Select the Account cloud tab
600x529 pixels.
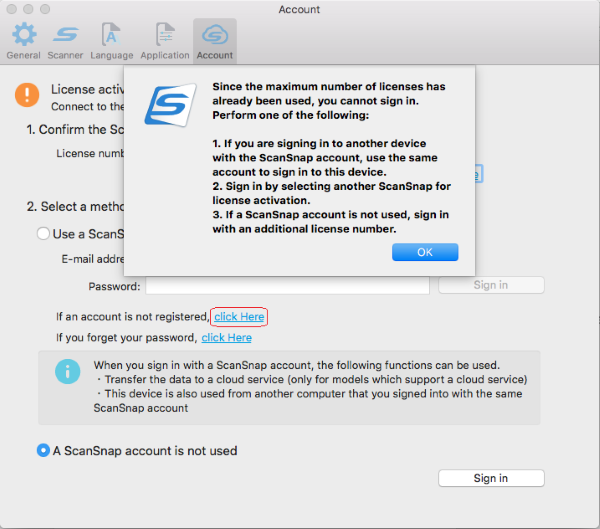[x=215, y=41]
